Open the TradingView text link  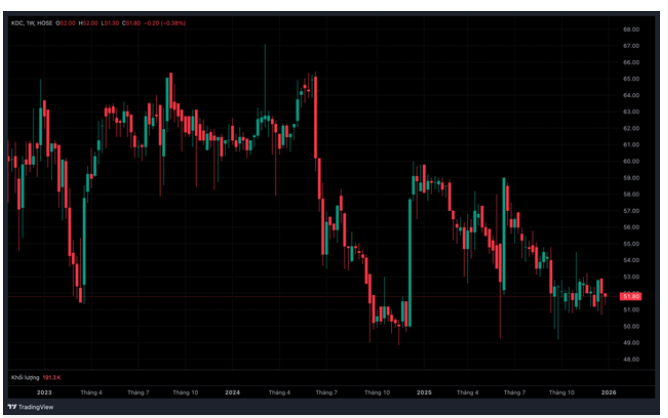[36, 407]
